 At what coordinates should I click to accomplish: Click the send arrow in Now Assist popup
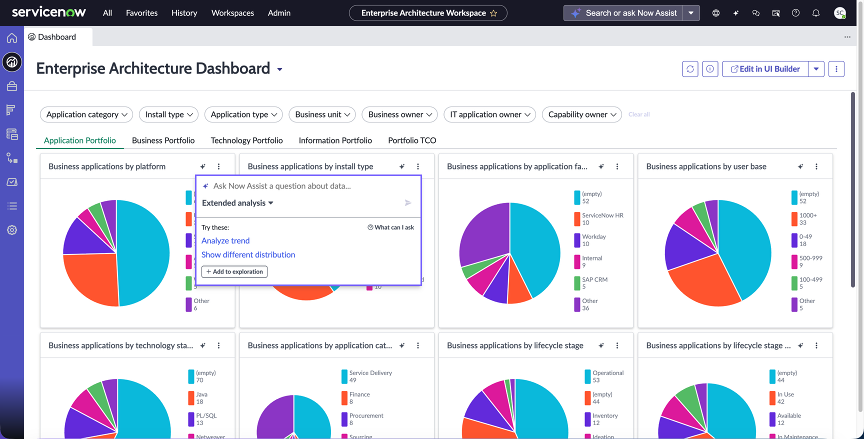pos(408,203)
